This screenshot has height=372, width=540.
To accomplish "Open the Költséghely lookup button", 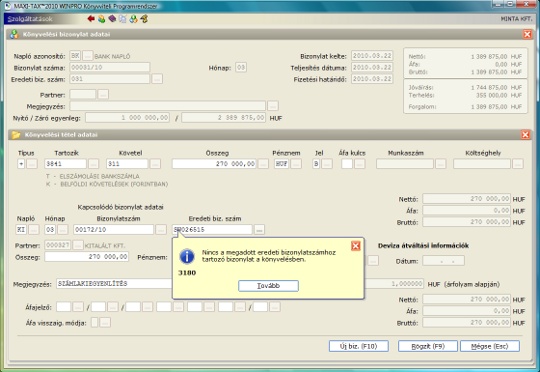I will click(518, 164).
